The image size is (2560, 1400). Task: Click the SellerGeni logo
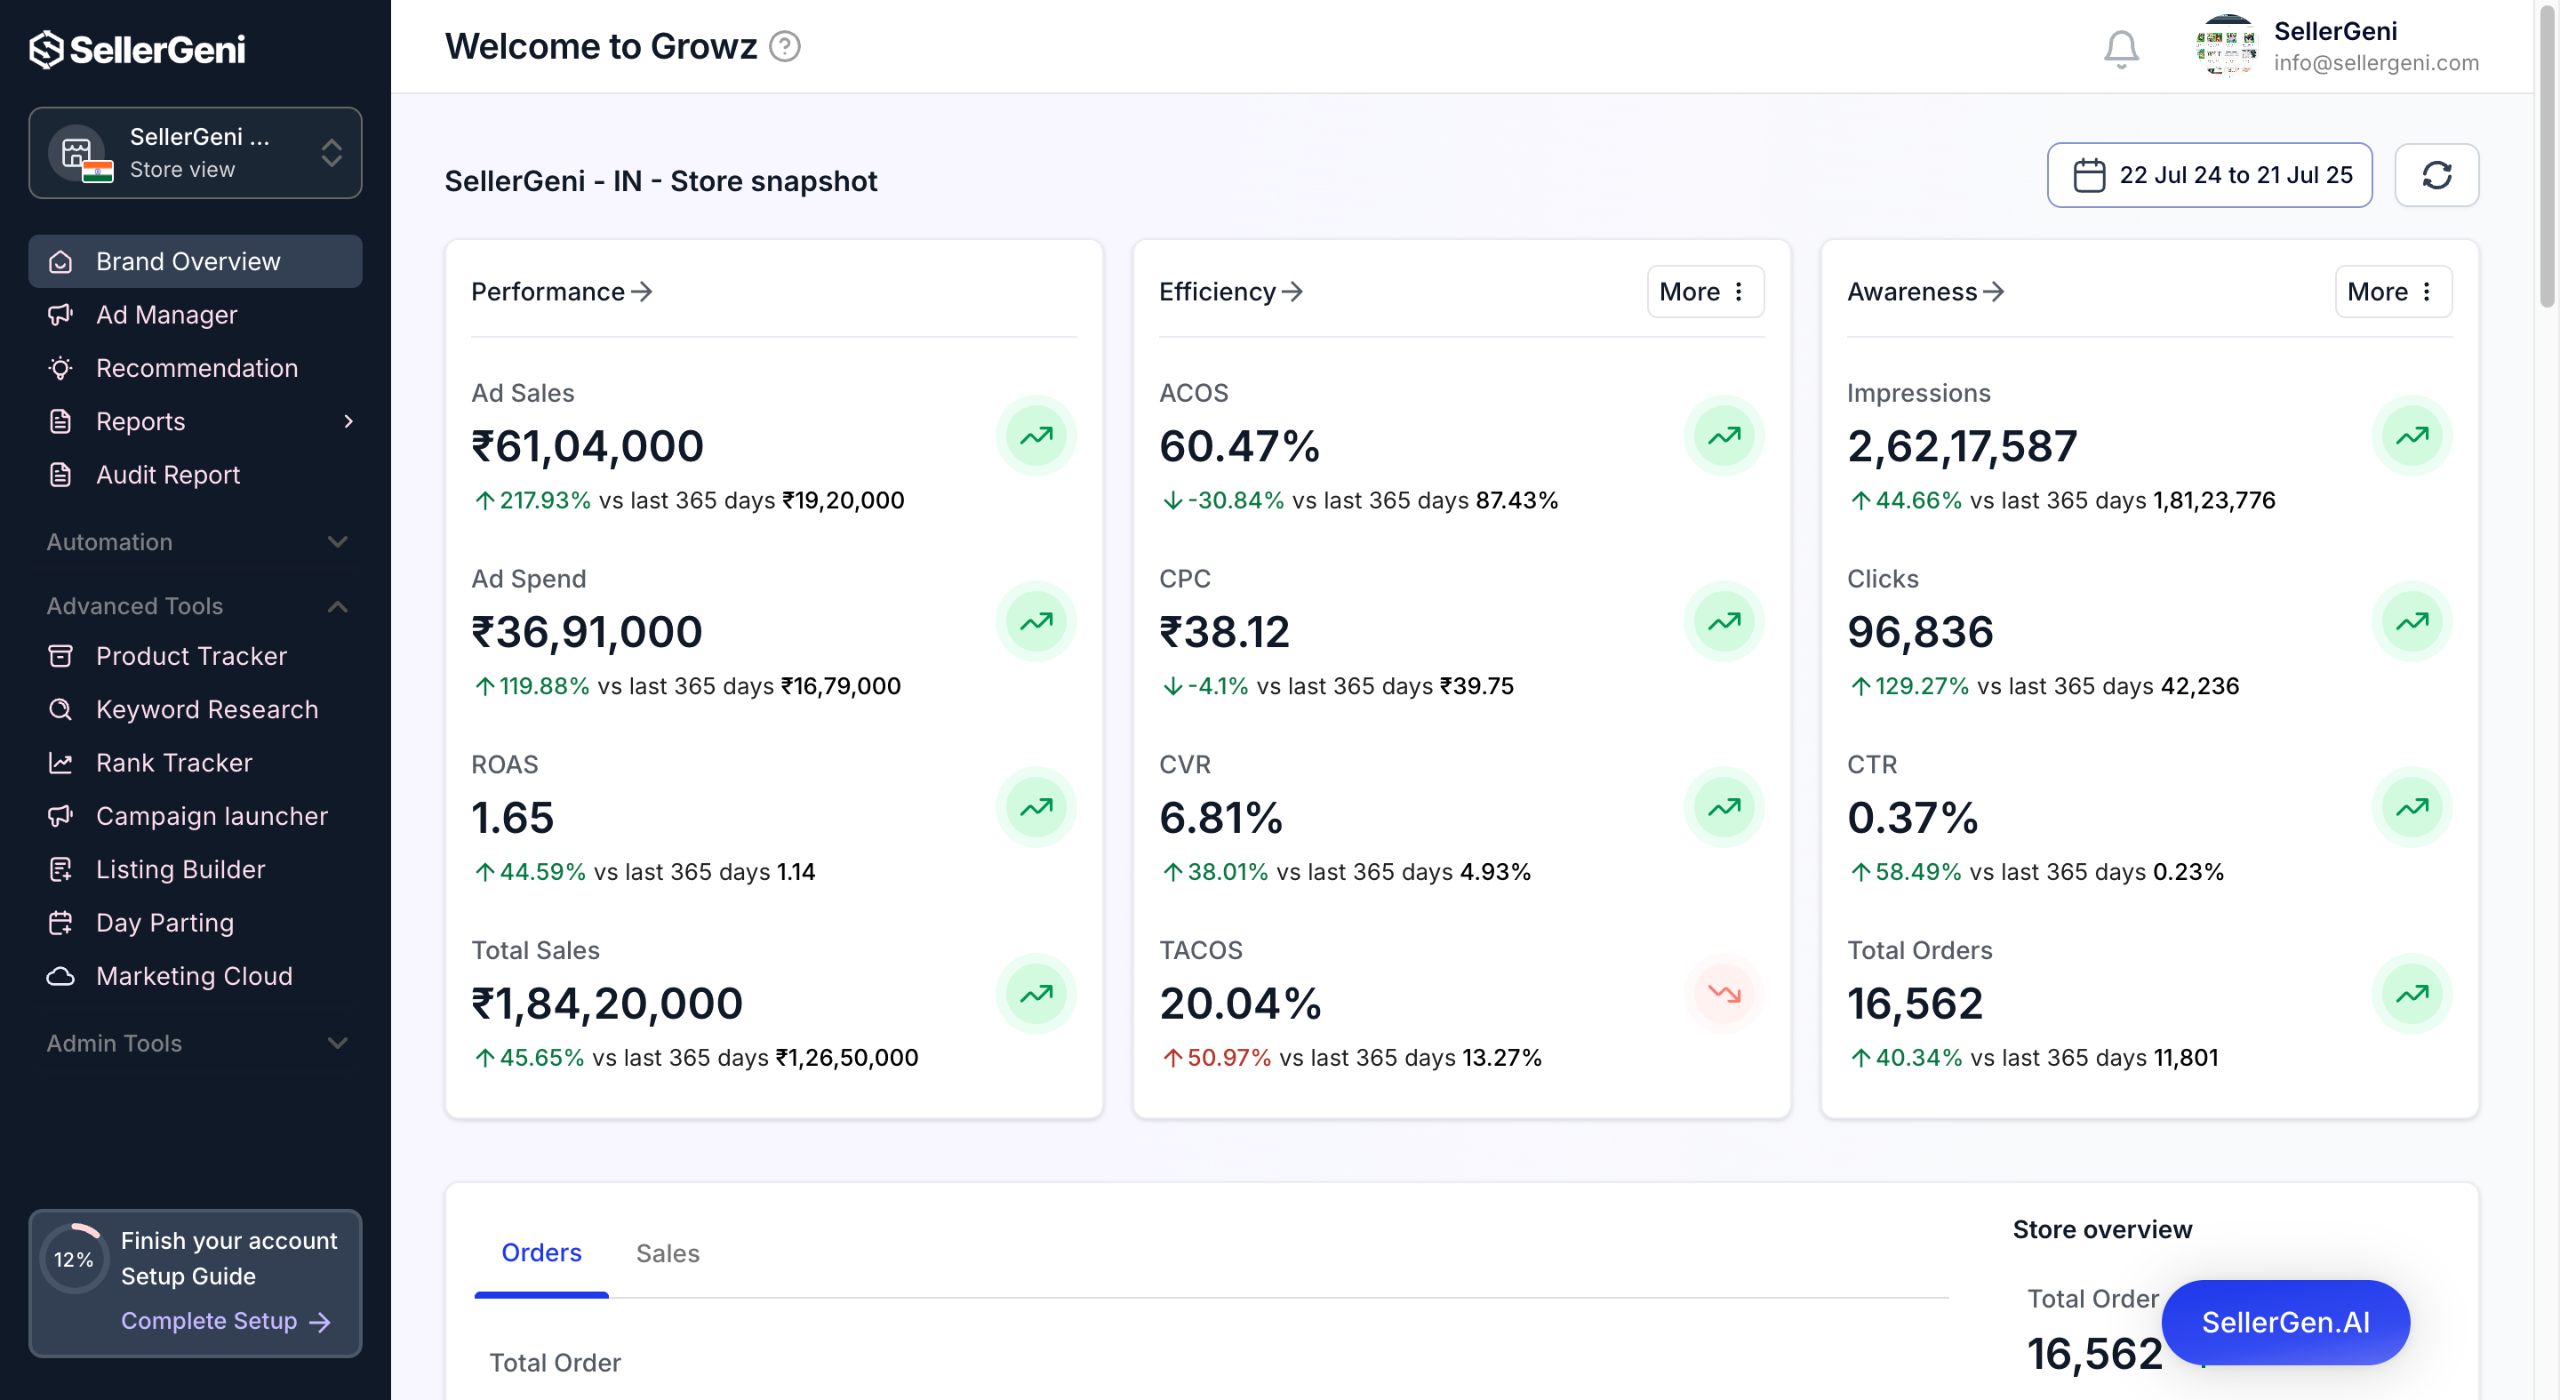137,49
